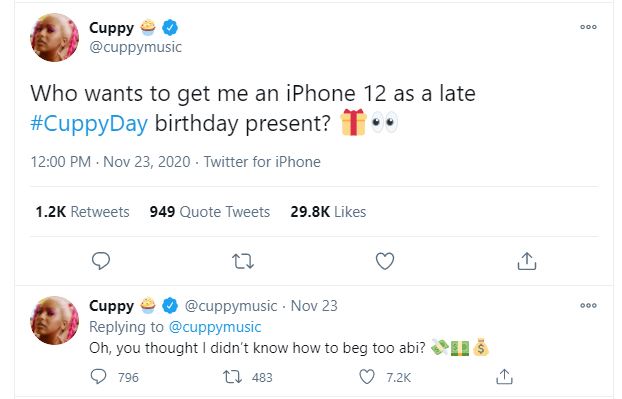Click the Nov 23 timestamp on reply
Viewport: 622px width, 399px height.
click(314, 306)
